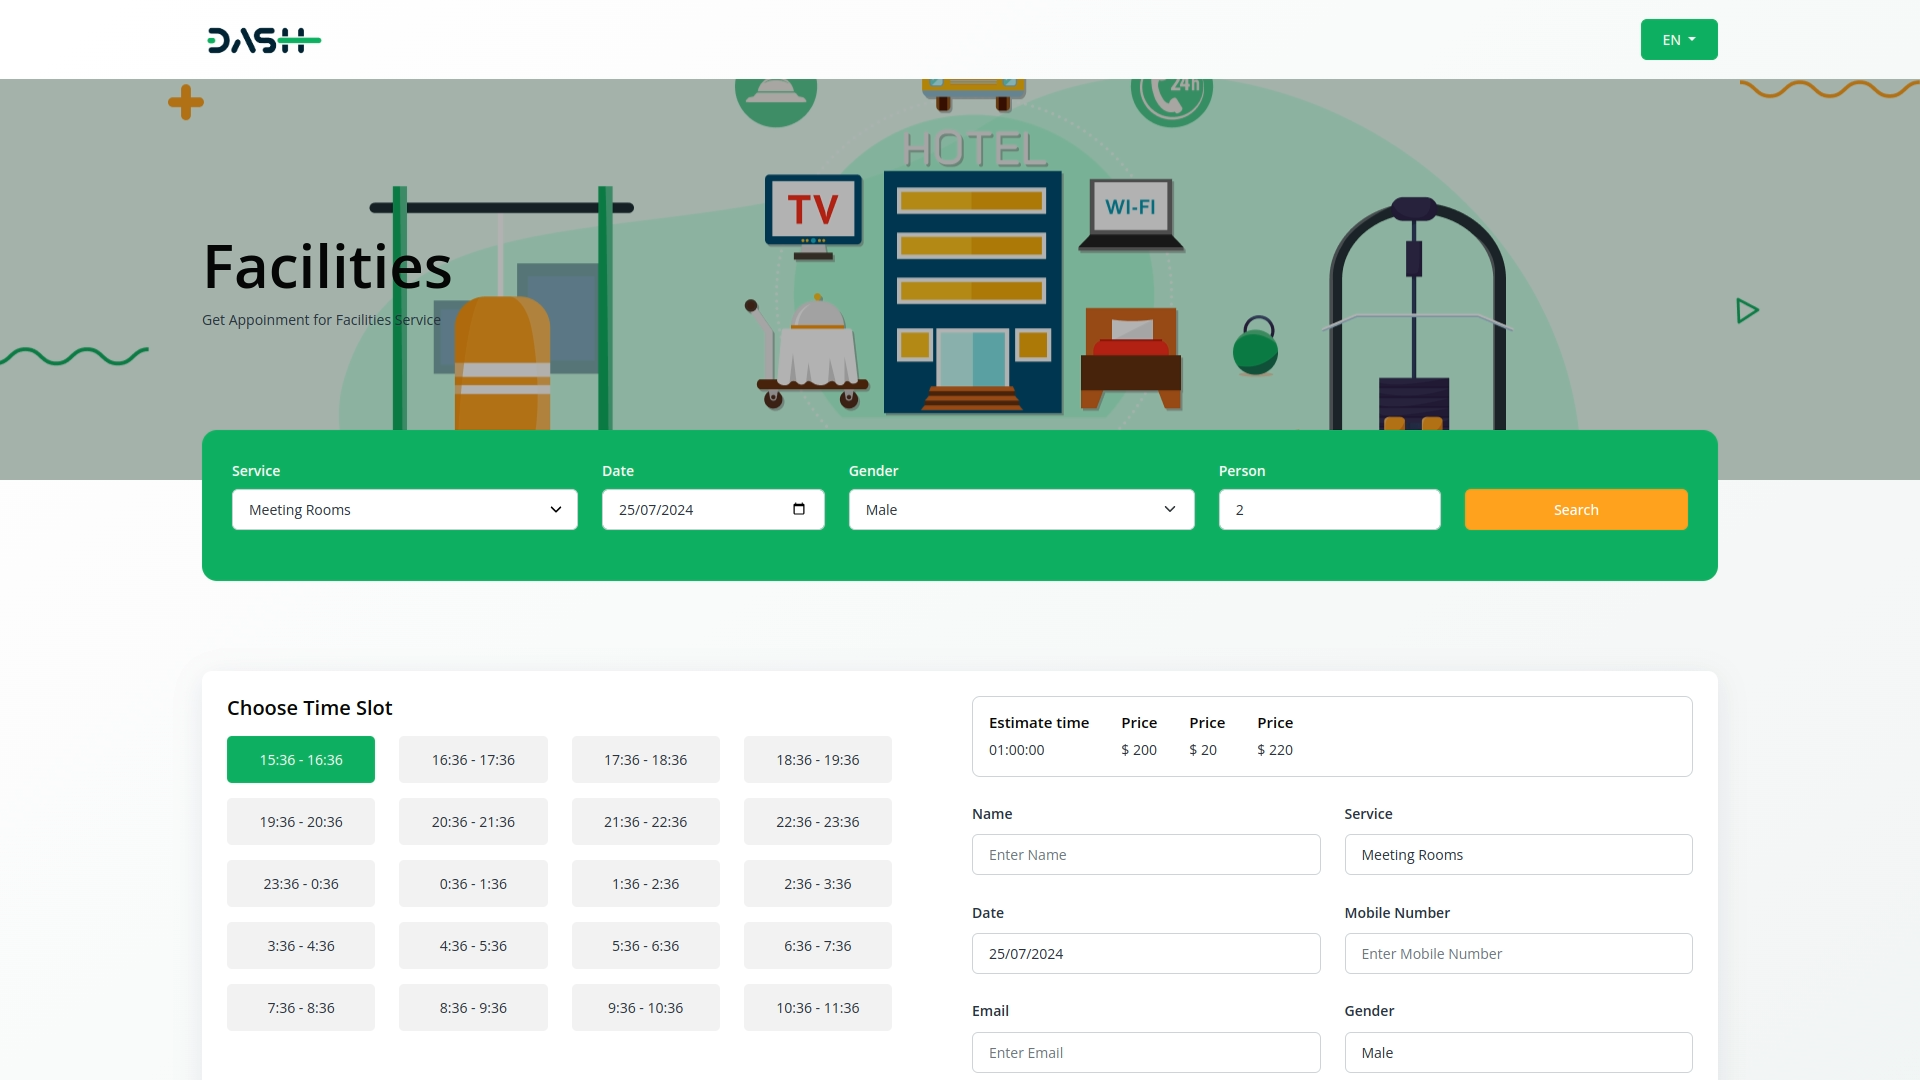
Task: Expand the Service dropdown showing Meeting Rooms
Action: (x=404, y=510)
